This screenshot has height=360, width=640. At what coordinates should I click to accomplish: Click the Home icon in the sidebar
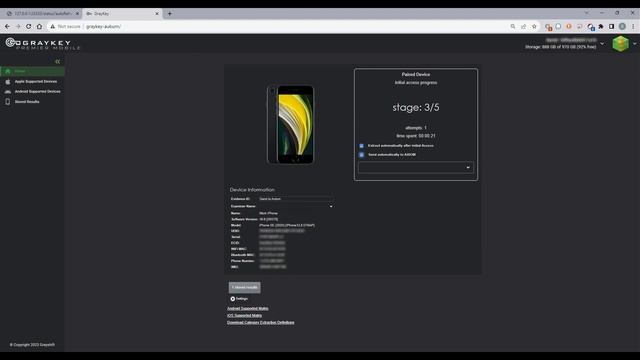click(8, 71)
